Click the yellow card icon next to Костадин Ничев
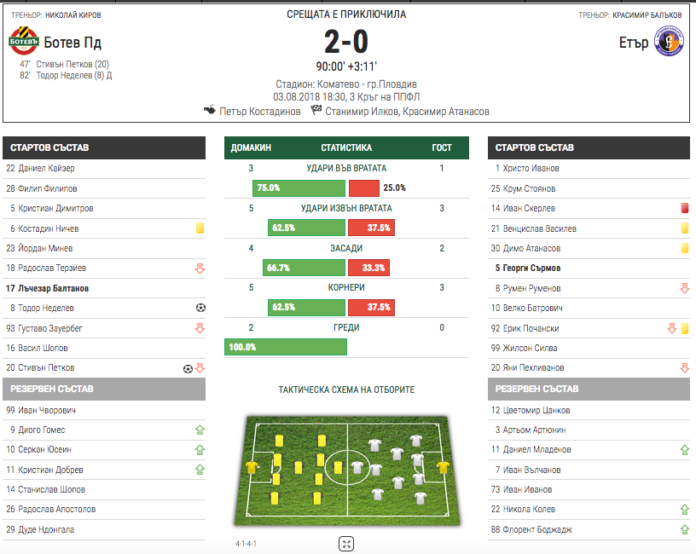Screen dimensions: 696x554 (200, 228)
